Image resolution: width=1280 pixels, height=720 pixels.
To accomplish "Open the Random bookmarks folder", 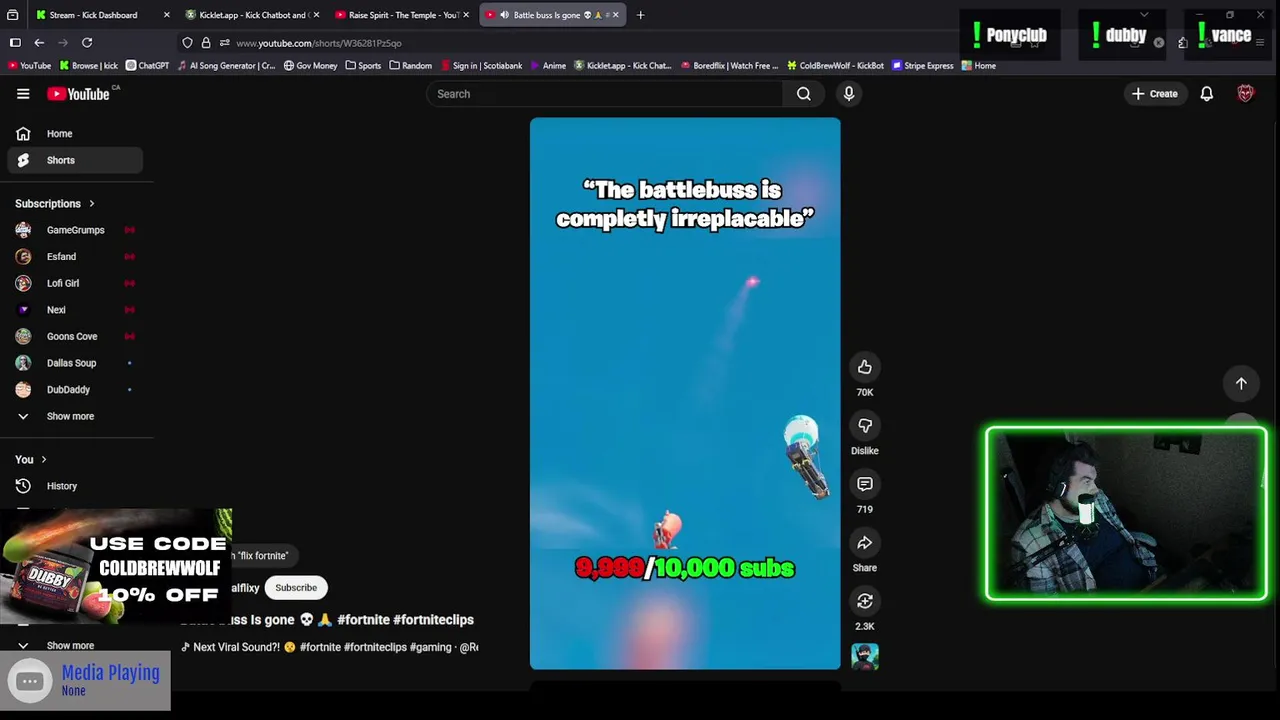I will pos(410,66).
